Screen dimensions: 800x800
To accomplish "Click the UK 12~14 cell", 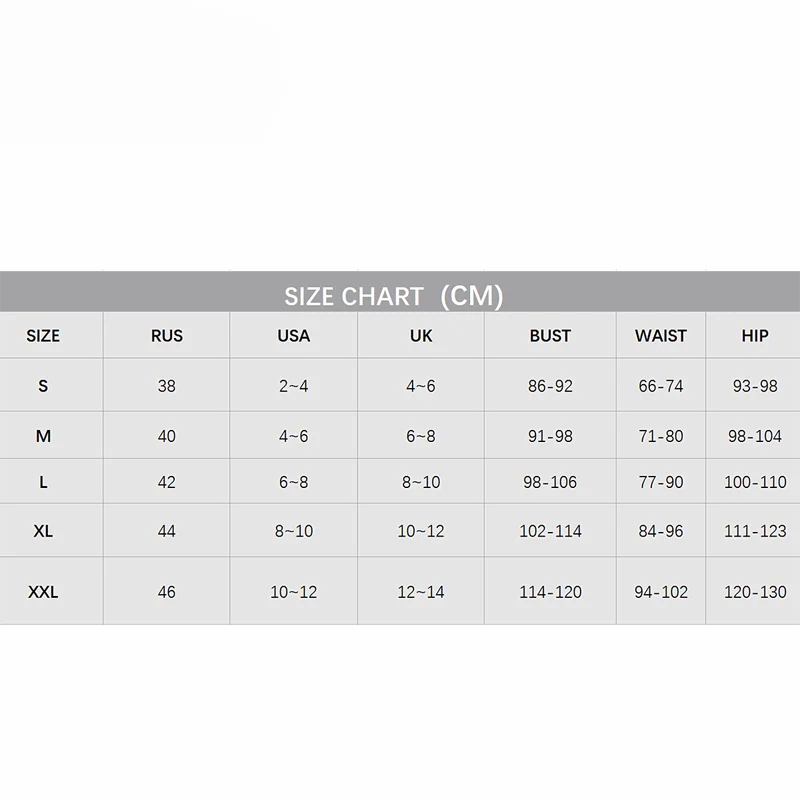I will (x=421, y=592).
